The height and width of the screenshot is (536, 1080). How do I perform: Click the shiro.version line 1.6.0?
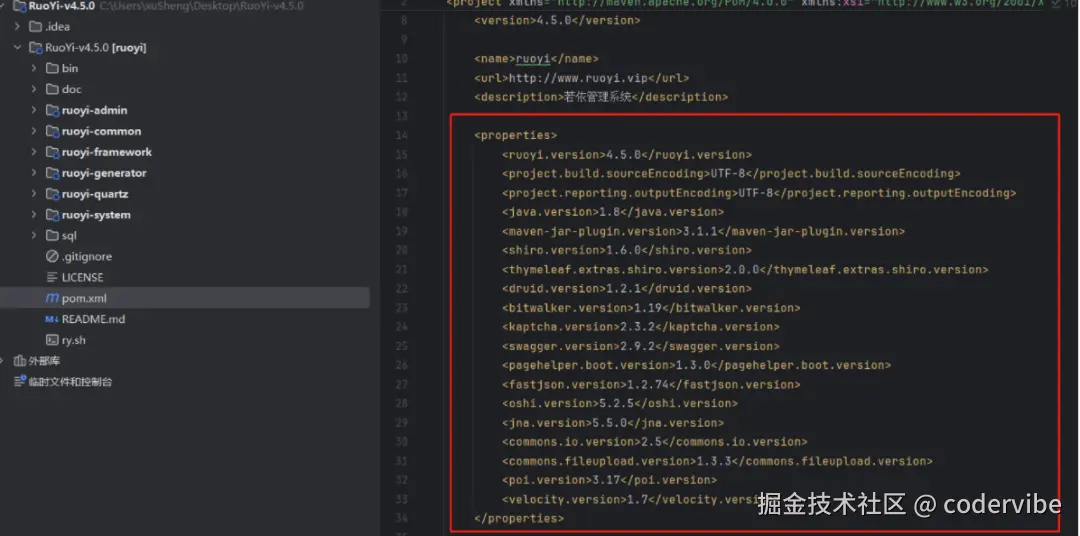(x=627, y=250)
